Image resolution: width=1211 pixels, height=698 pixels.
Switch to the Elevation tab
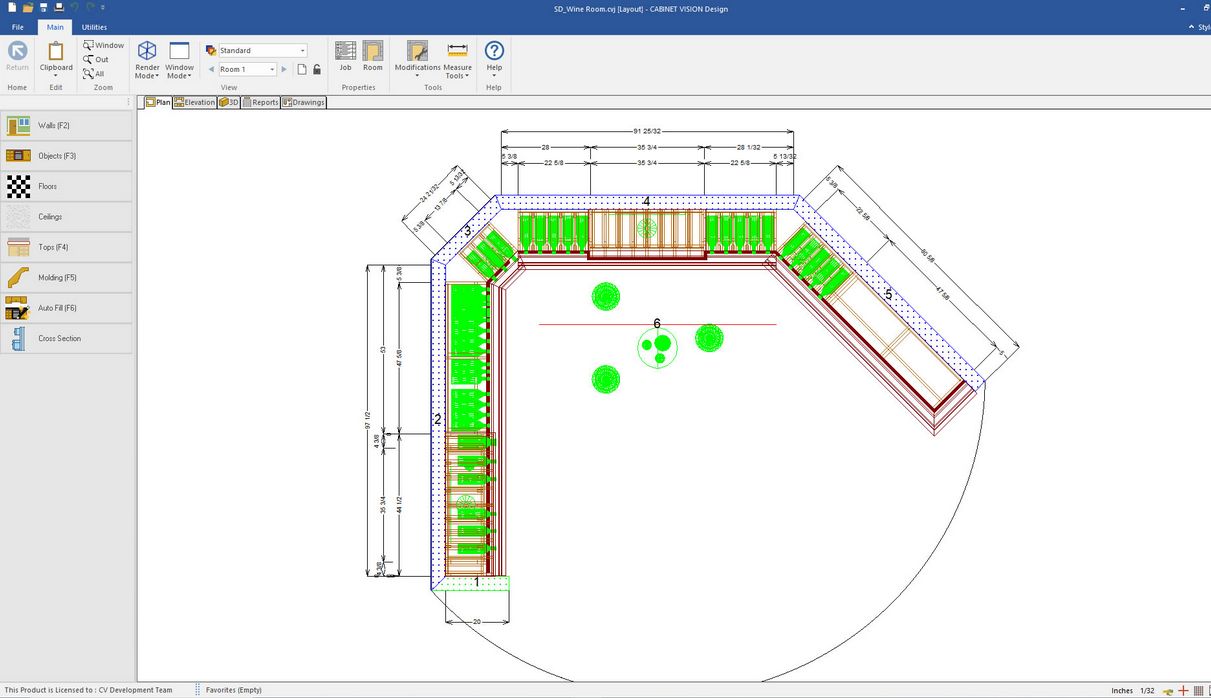point(194,102)
